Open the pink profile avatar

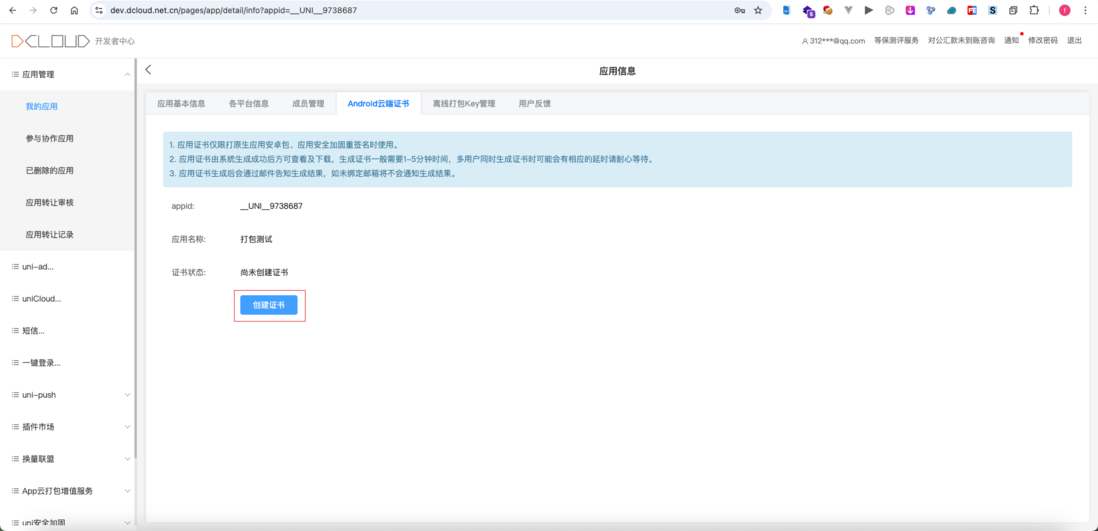click(1064, 11)
